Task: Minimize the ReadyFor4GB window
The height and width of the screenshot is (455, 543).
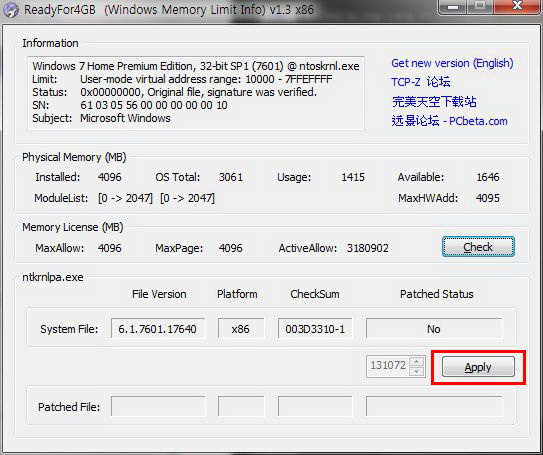Action: coord(452,7)
